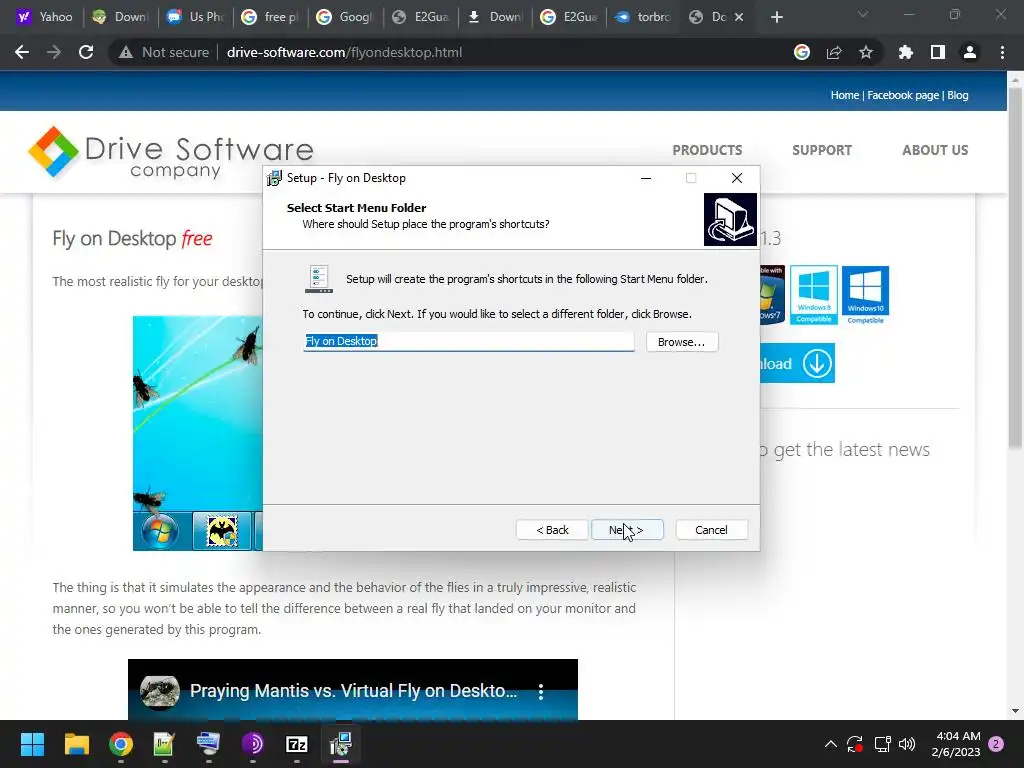Click the YouTube channel avatar on video

pyautogui.click(x=160, y=692)
